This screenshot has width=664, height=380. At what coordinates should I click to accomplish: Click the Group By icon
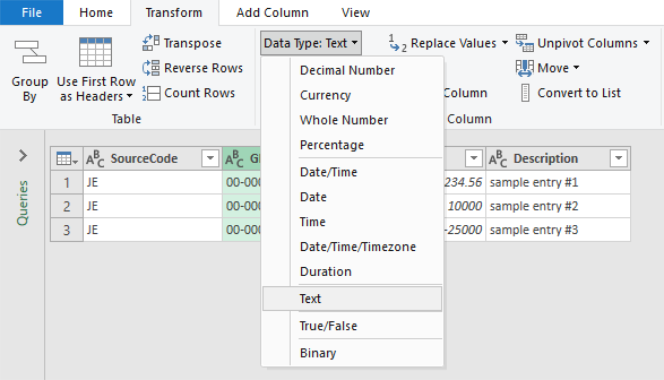coord(30,52)
